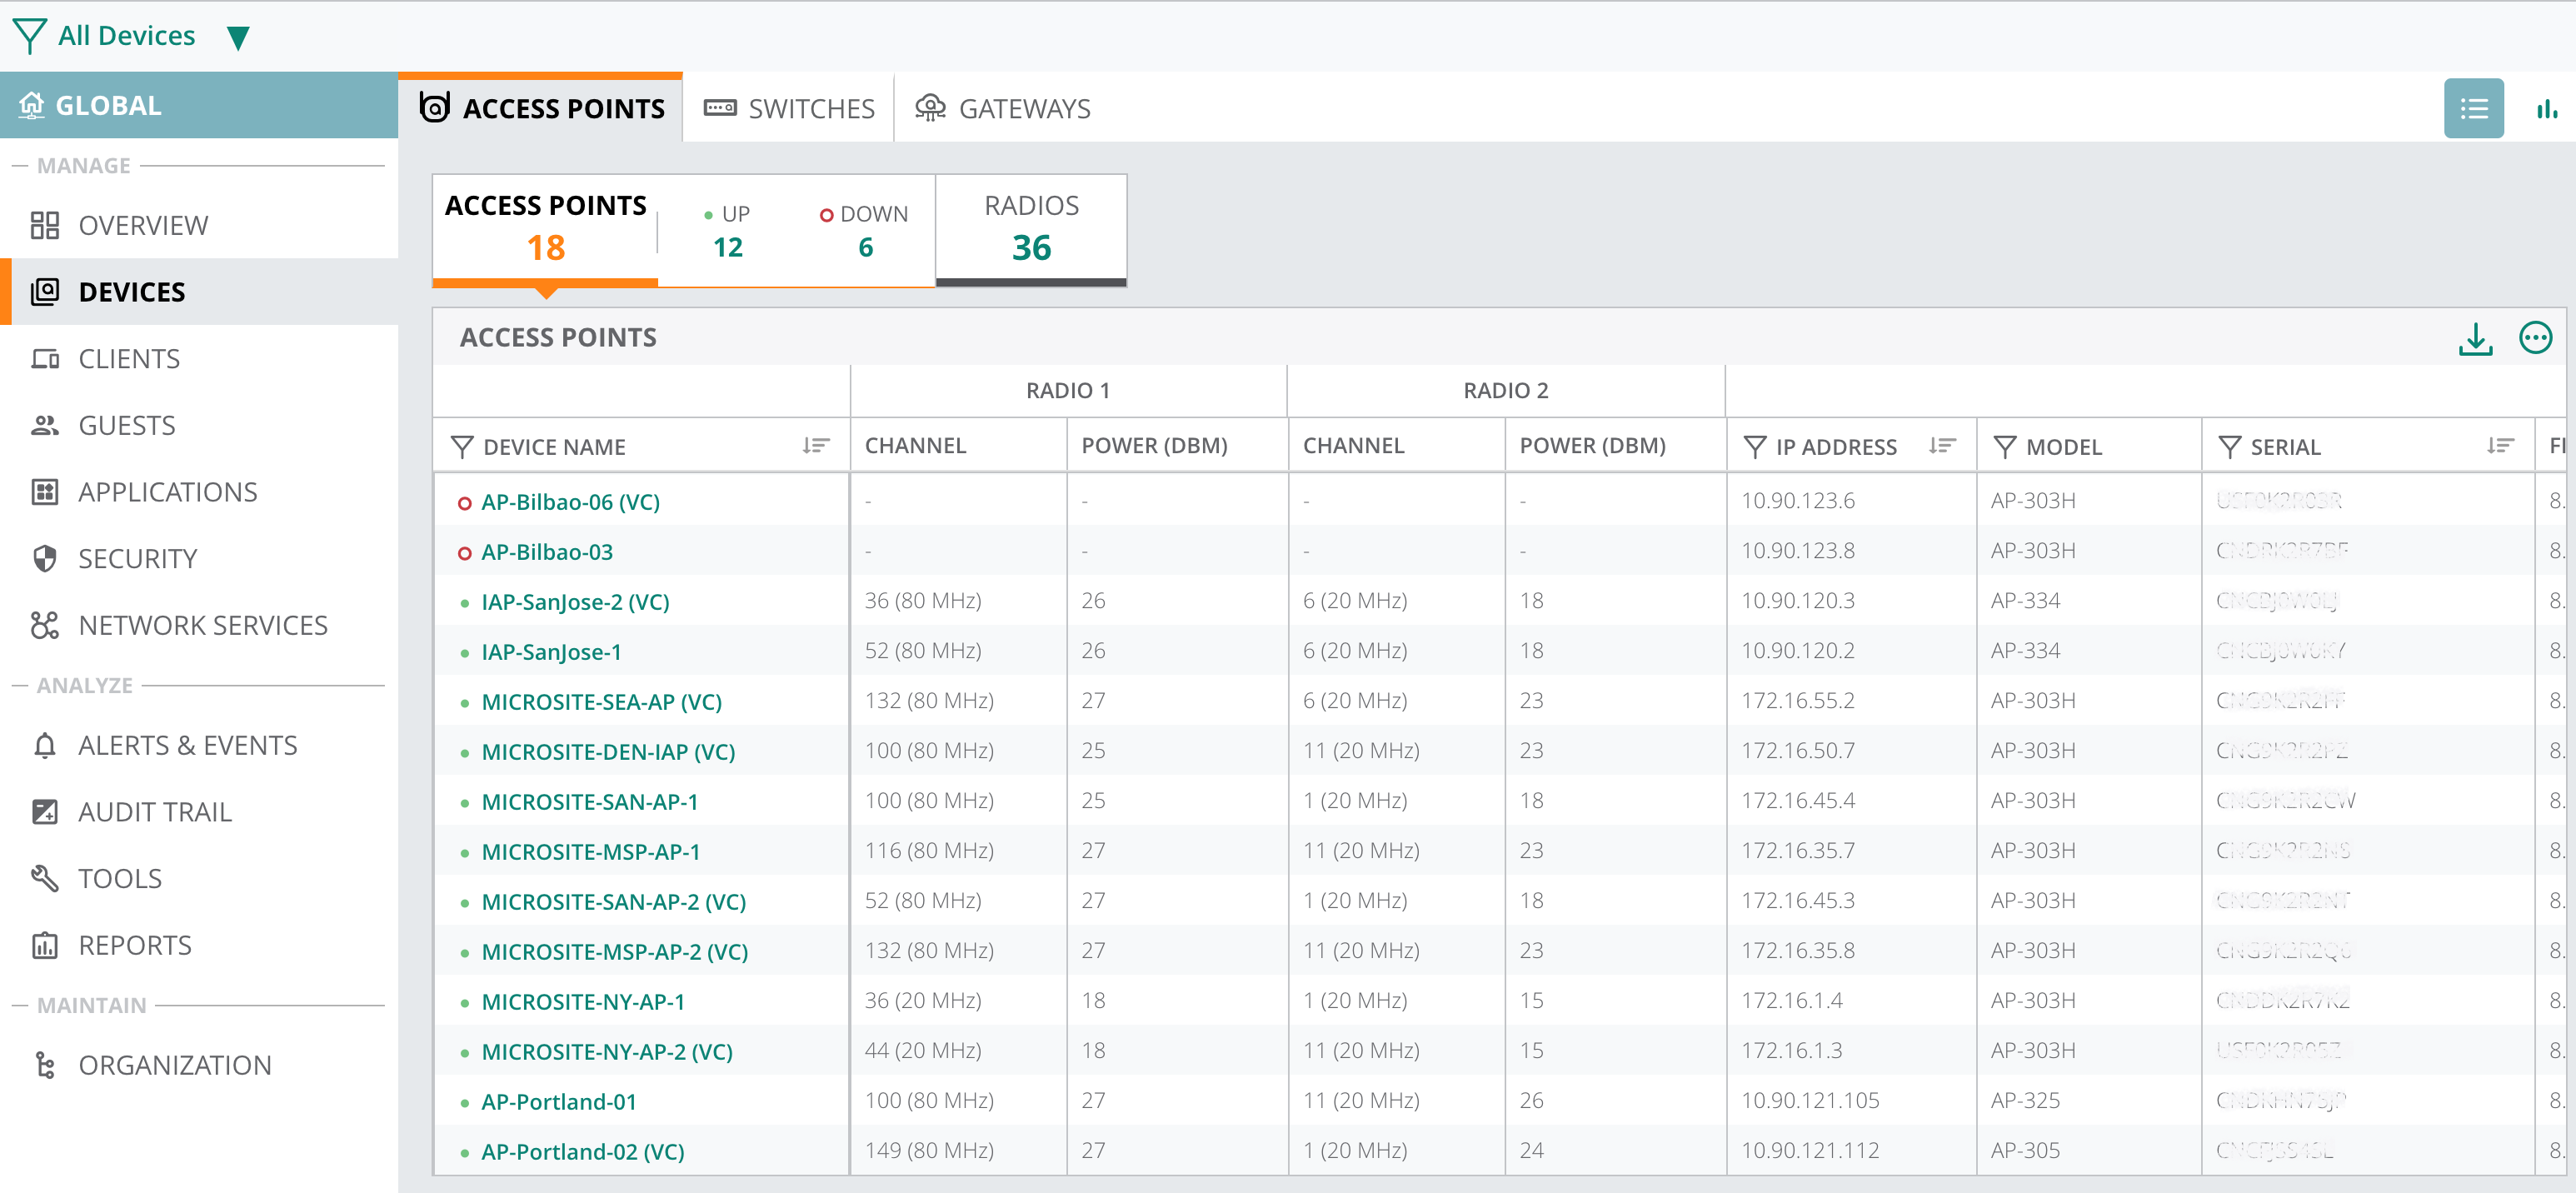Filter by IP Address funnel icon
The width and height of the screenshot is (2576, 1193).
[1755, 447]
